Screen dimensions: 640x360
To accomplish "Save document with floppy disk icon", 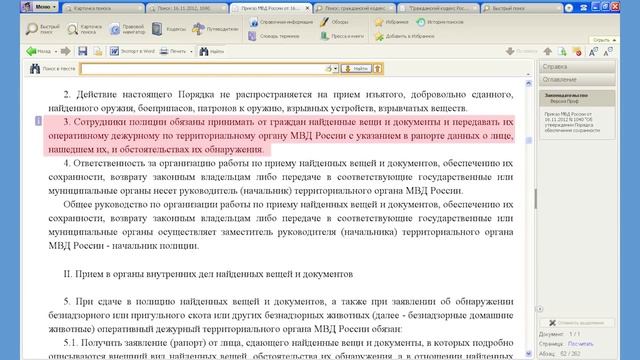I will 83,51.
